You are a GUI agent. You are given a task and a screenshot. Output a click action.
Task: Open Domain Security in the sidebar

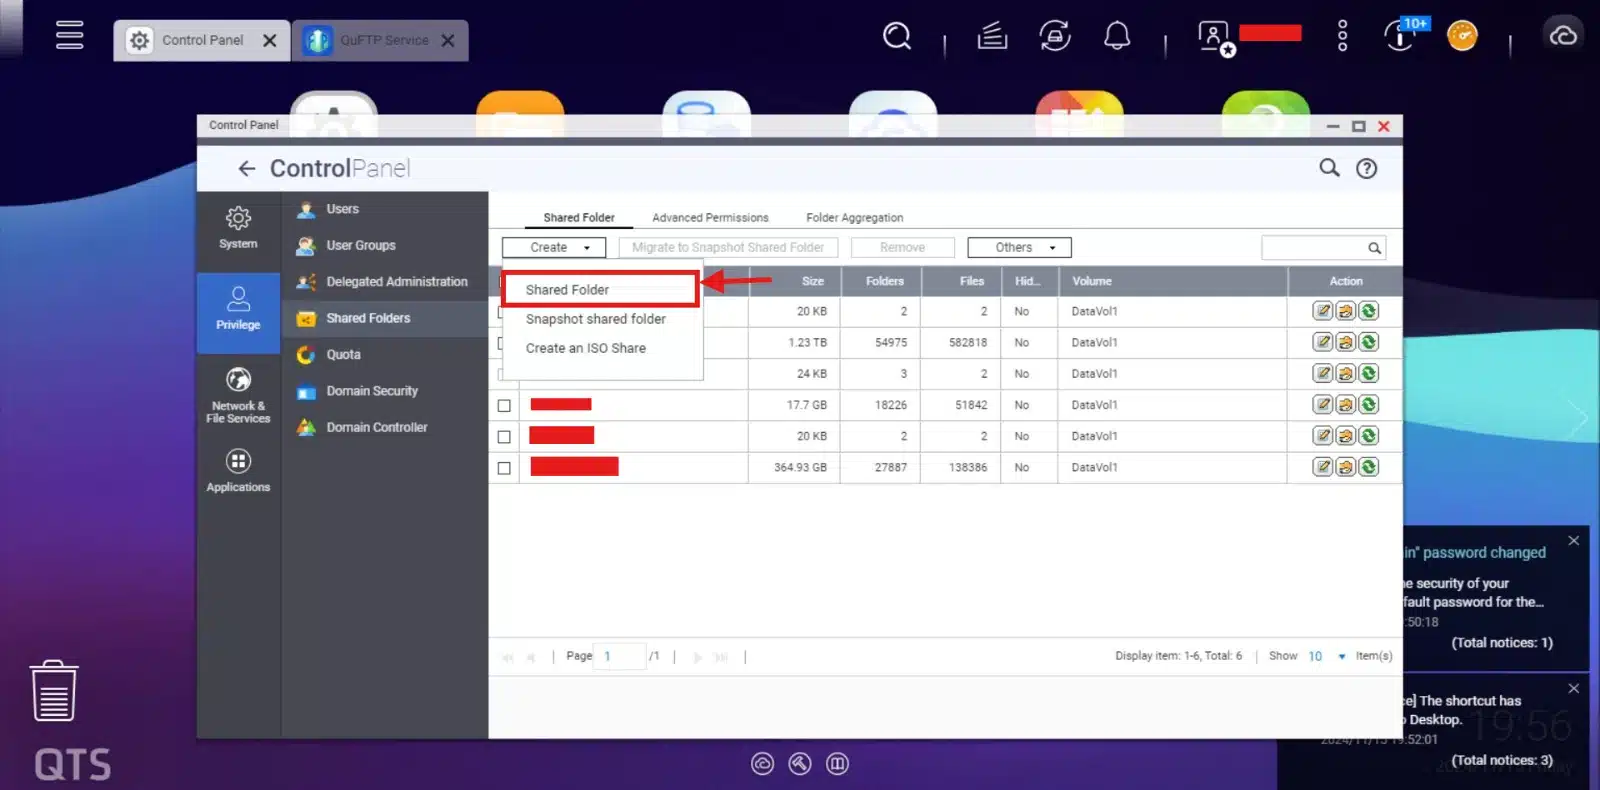(371, 391)
